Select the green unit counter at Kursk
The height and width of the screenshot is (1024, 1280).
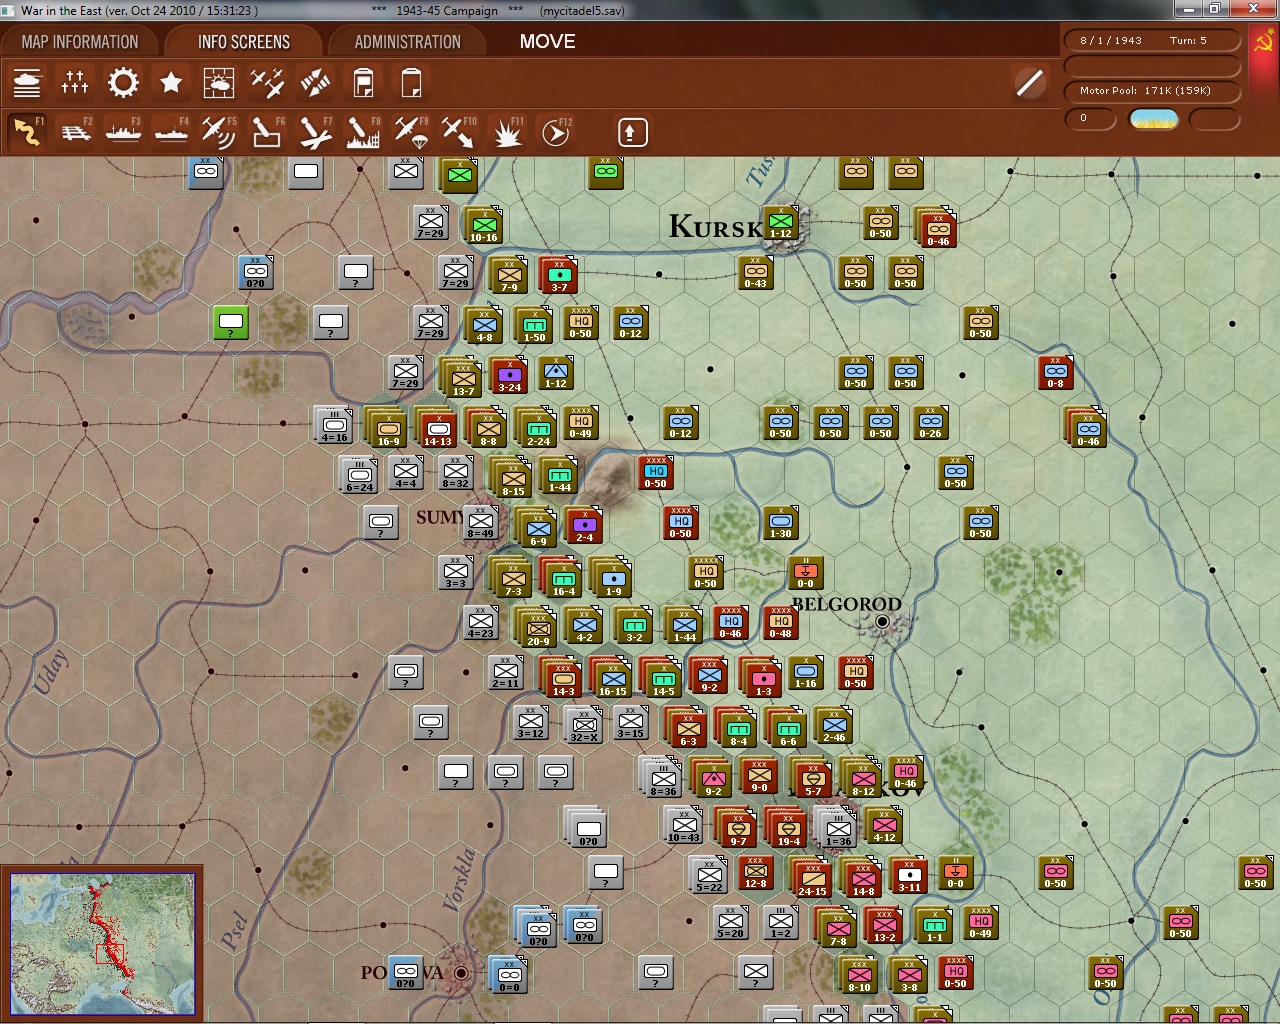click(x=781, y=224)
